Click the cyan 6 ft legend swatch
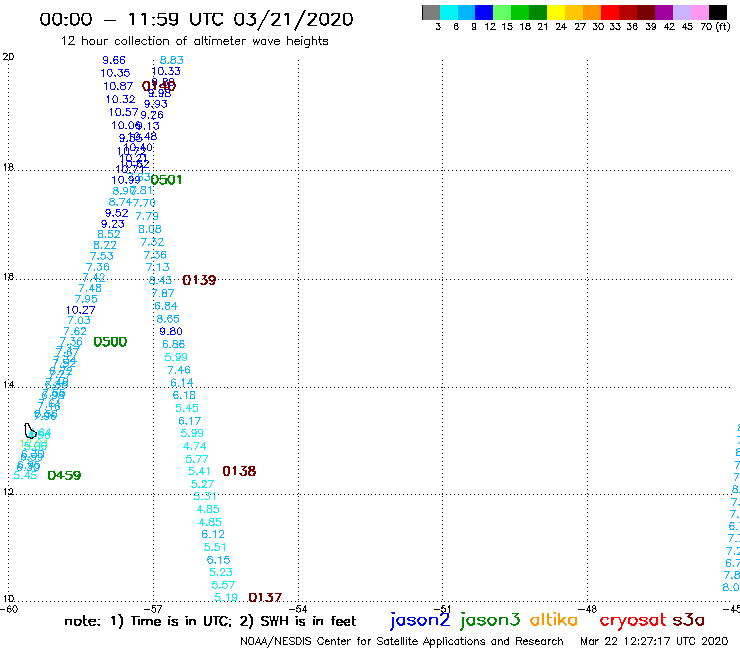Screen dimensions: 740x650 click(448, 13)
